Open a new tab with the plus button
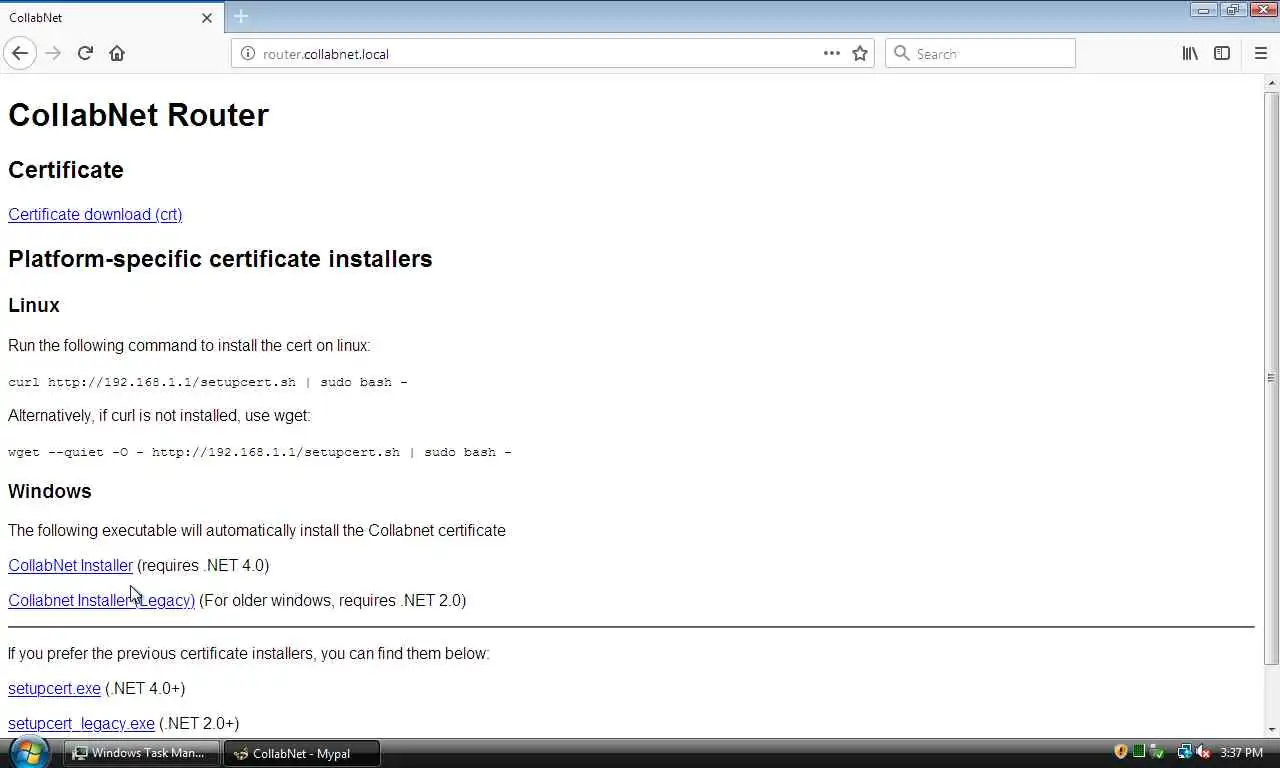This screenshot has width=1280, height=768. tap(241, 16)
